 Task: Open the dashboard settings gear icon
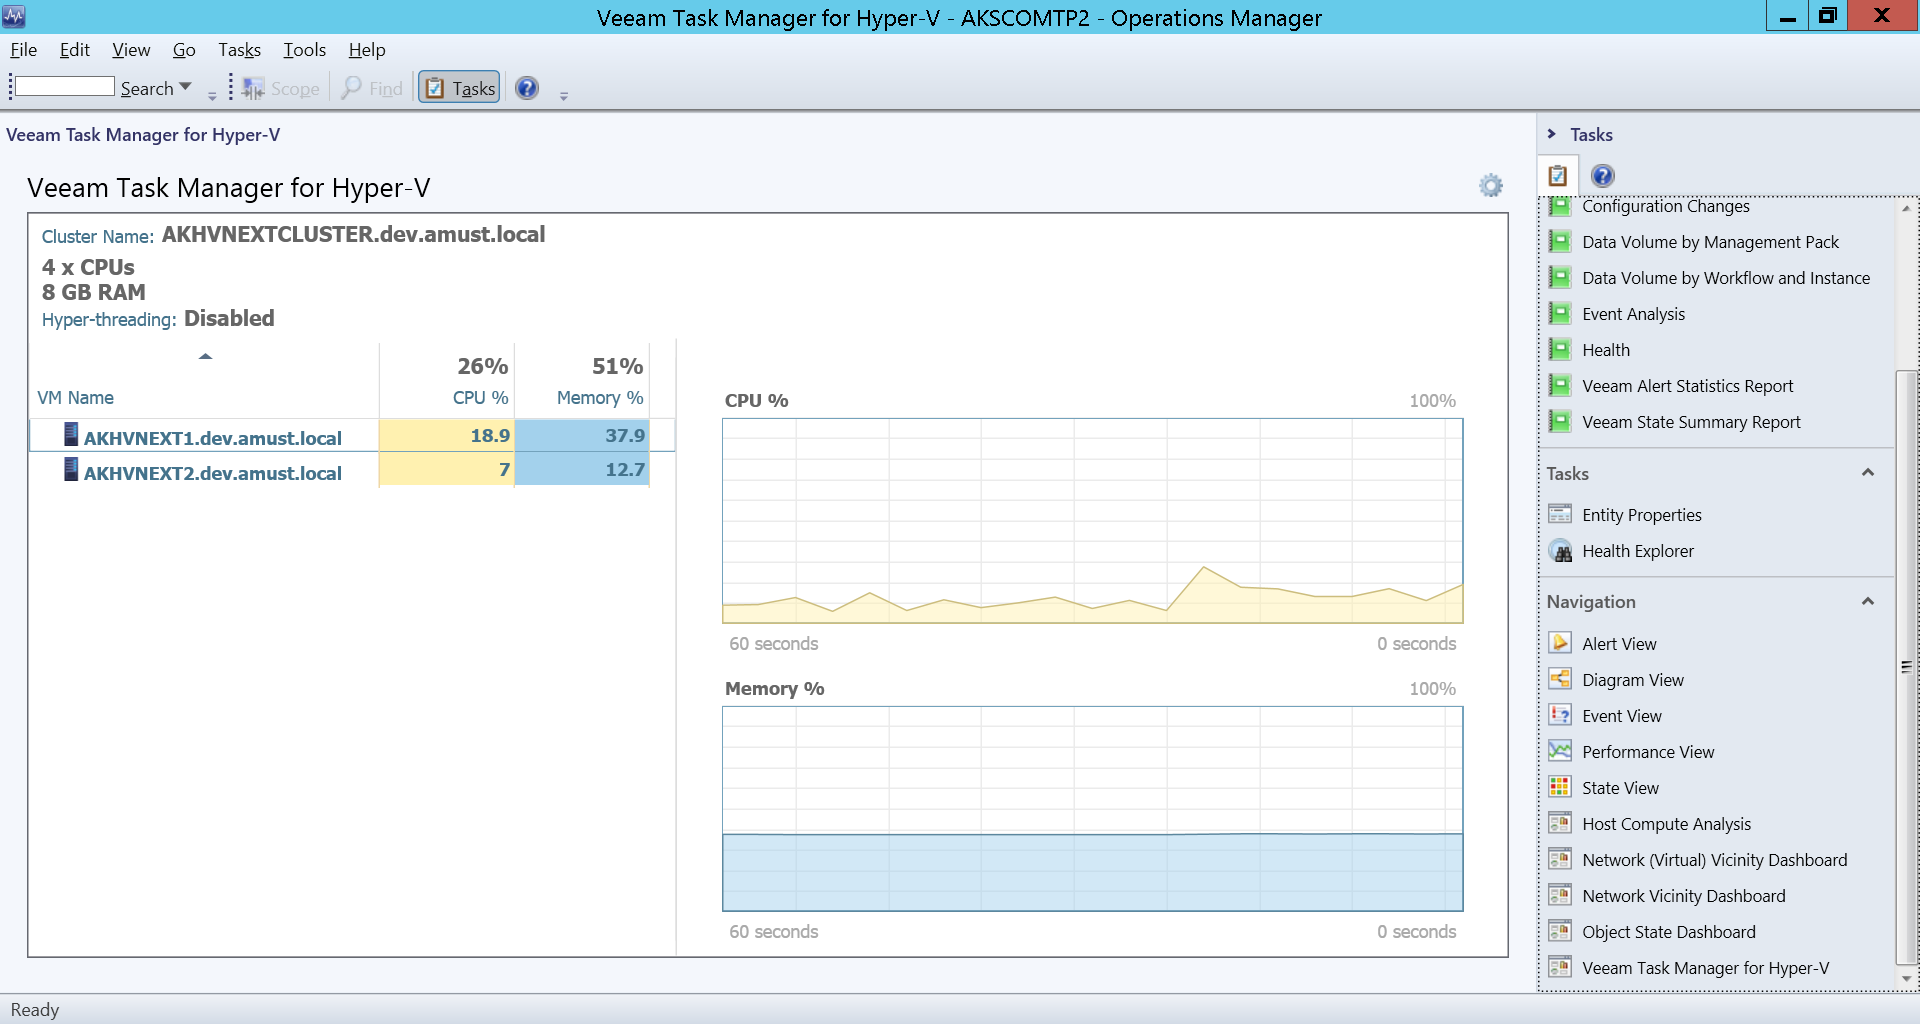(x=1491, y=186)
